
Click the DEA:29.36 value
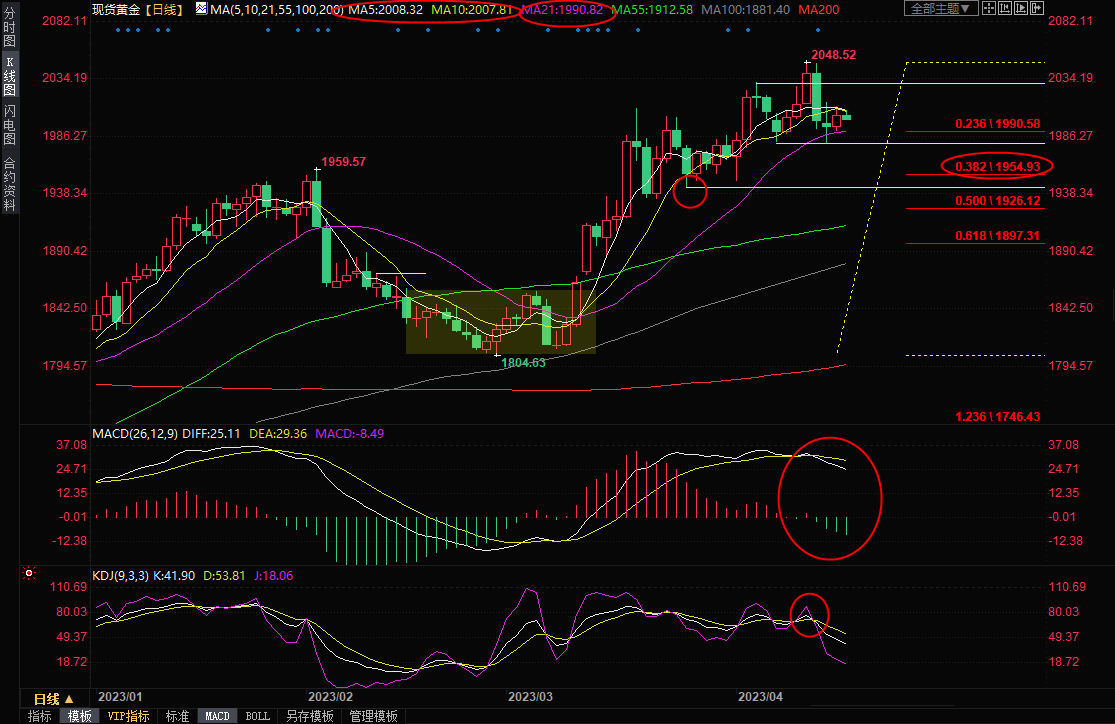tap(278, 433)
